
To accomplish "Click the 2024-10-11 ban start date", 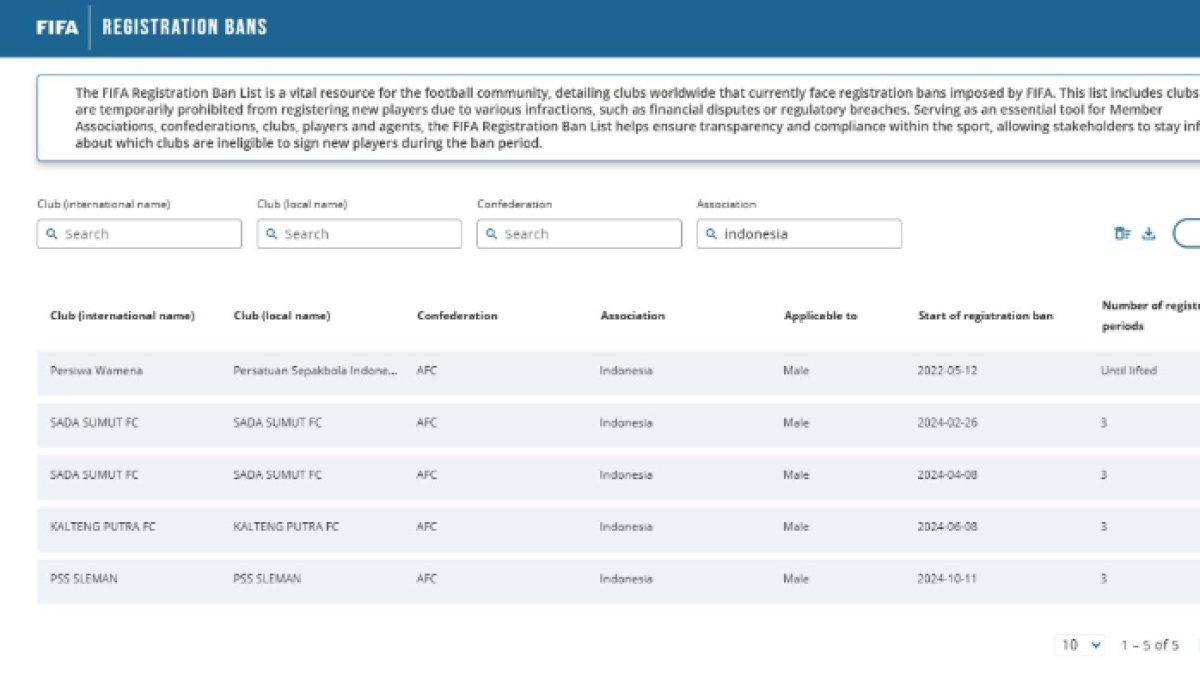I will (x=947, y=579).
